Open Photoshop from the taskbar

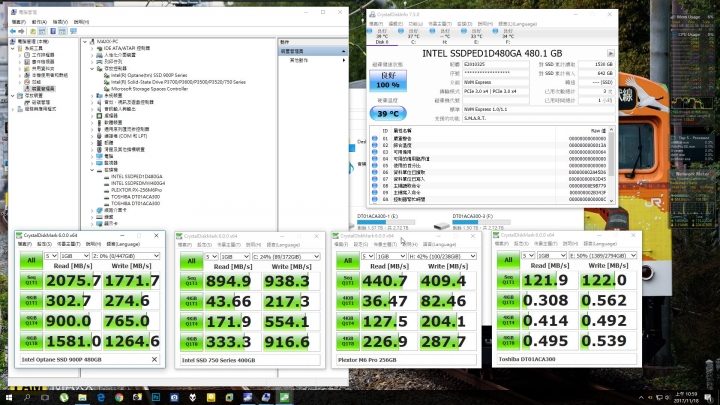156,398
